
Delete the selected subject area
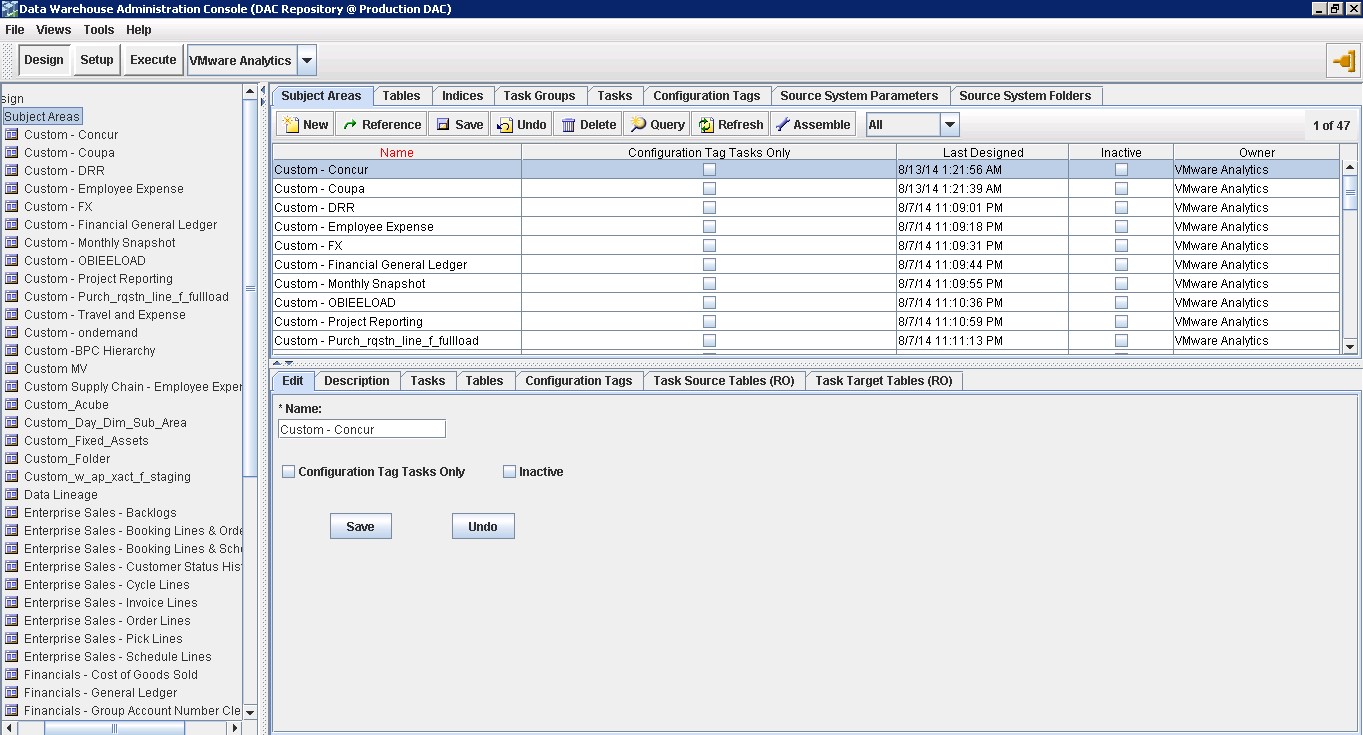click(587, 123)
